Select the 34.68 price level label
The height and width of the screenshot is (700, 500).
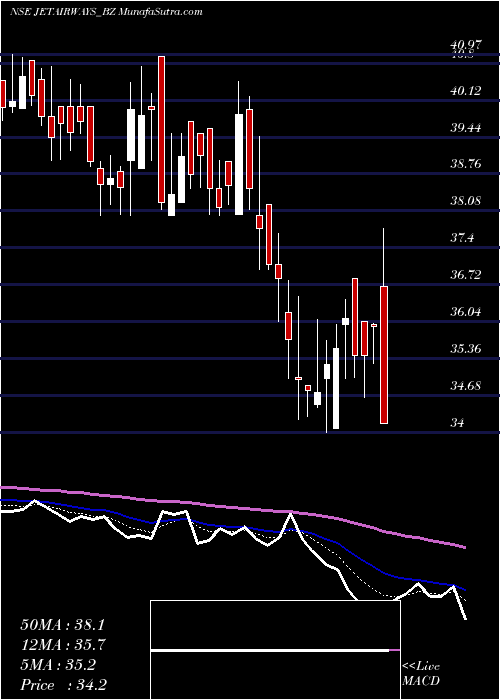(x=467, y=385)
